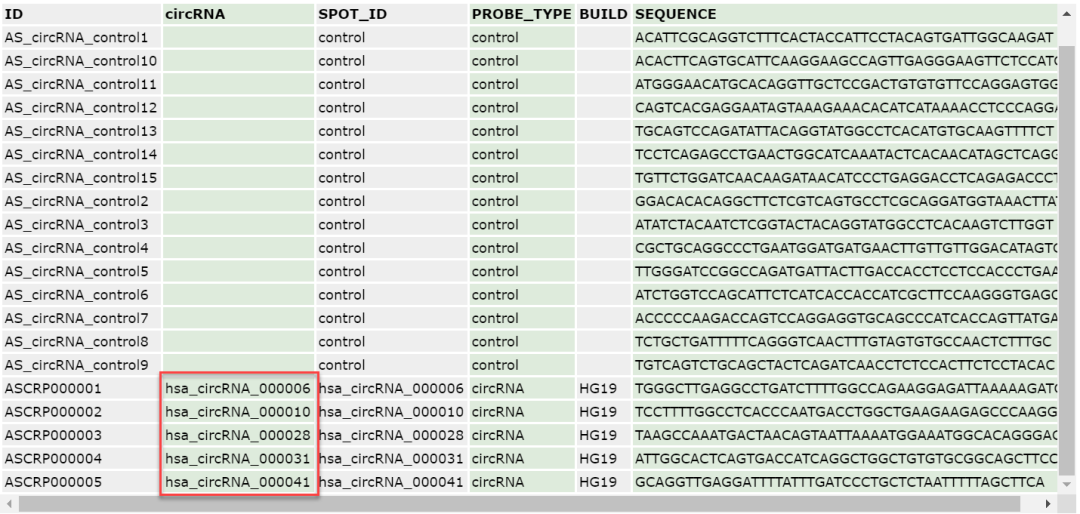Click the scroll right arrow of horizontal scrollbar
The height and width of the screenshot is (514, 1080).
point(1050,504)
